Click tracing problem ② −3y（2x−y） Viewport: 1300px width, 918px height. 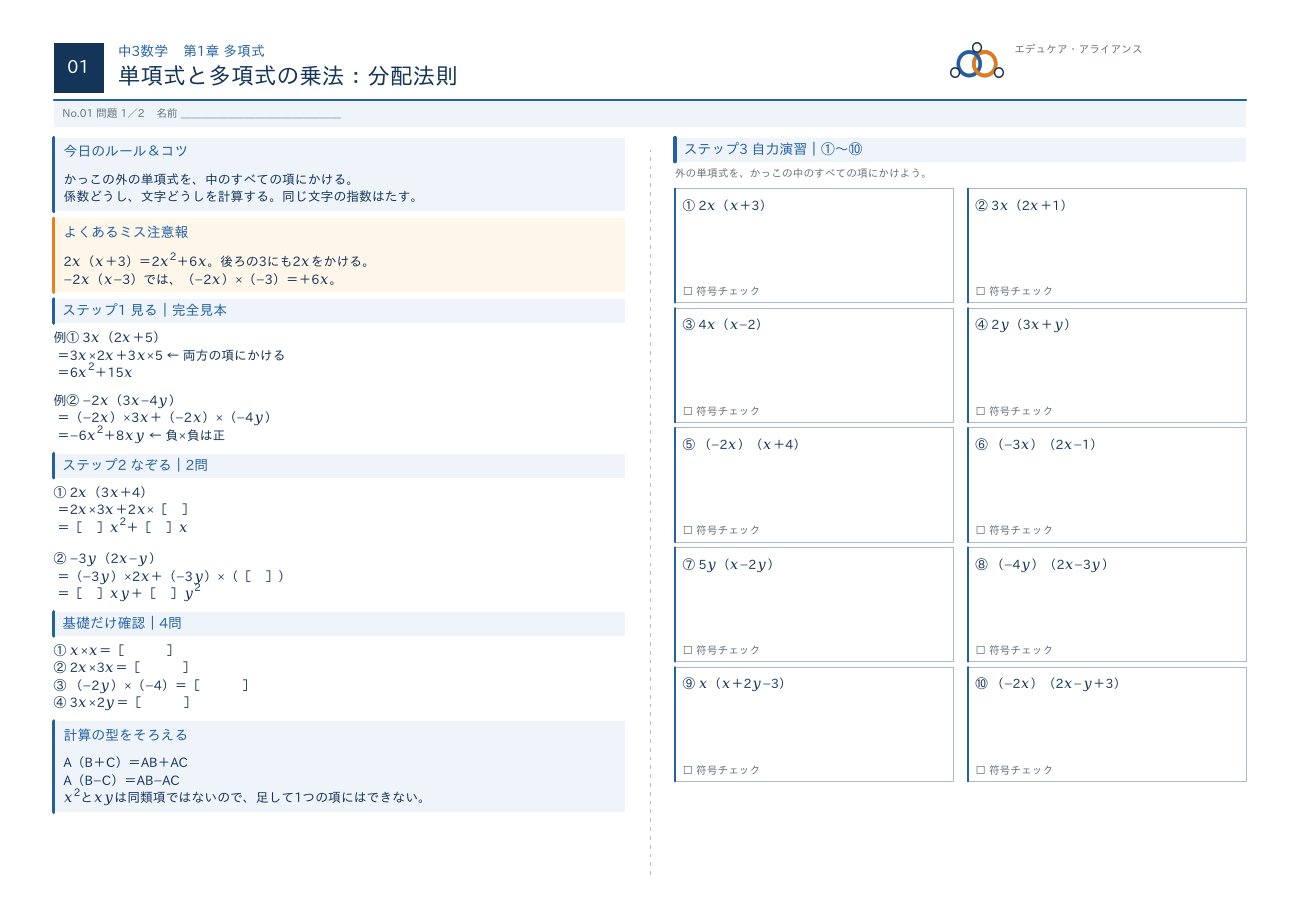pos(105,558)
